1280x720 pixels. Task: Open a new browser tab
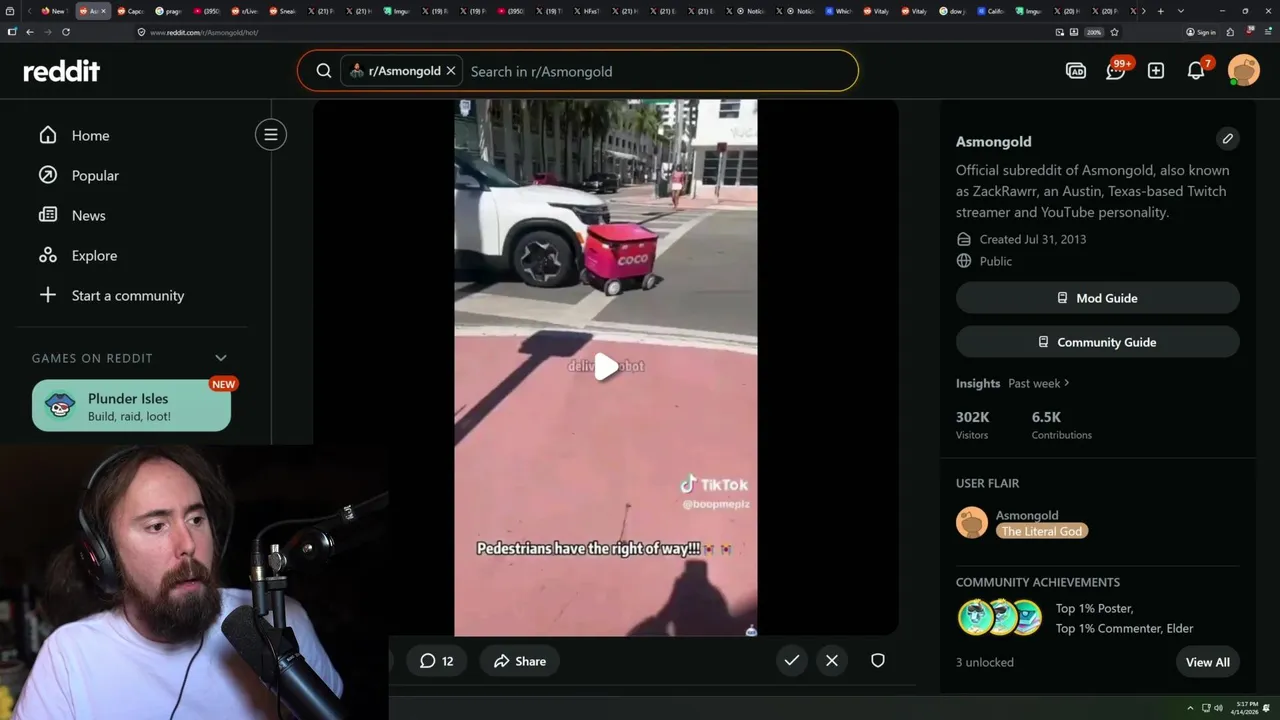point(1160,11)
